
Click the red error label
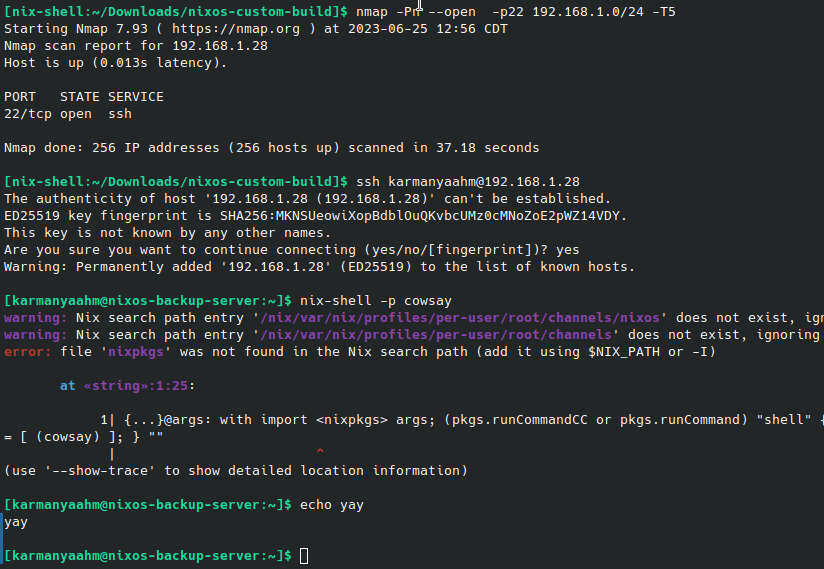[x=23, y=352]
